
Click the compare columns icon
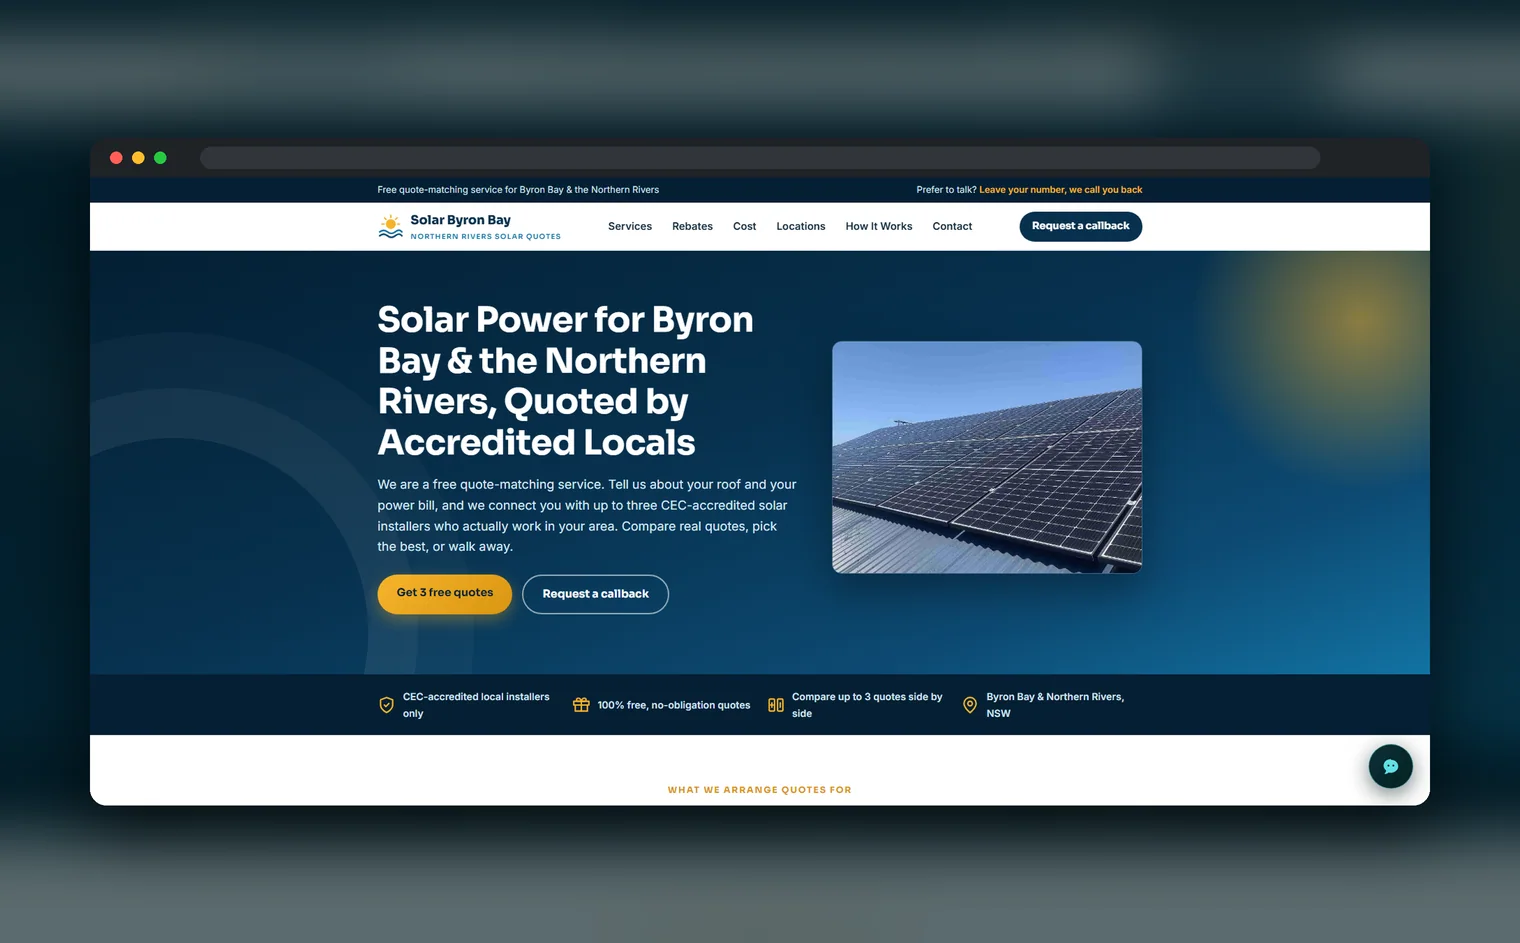click(x=775, y=705)
